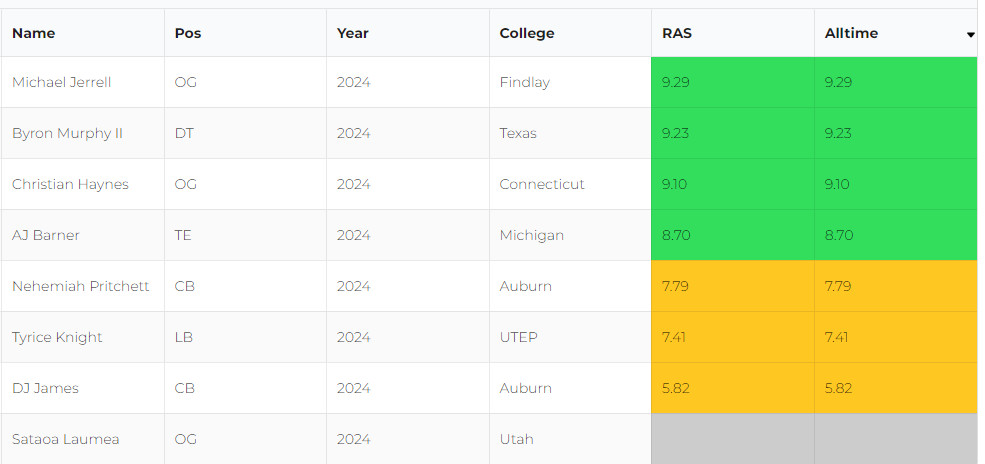Click the Alltime sort arrow icon
The image size is (985, 464).
click(x=971, y=35)
